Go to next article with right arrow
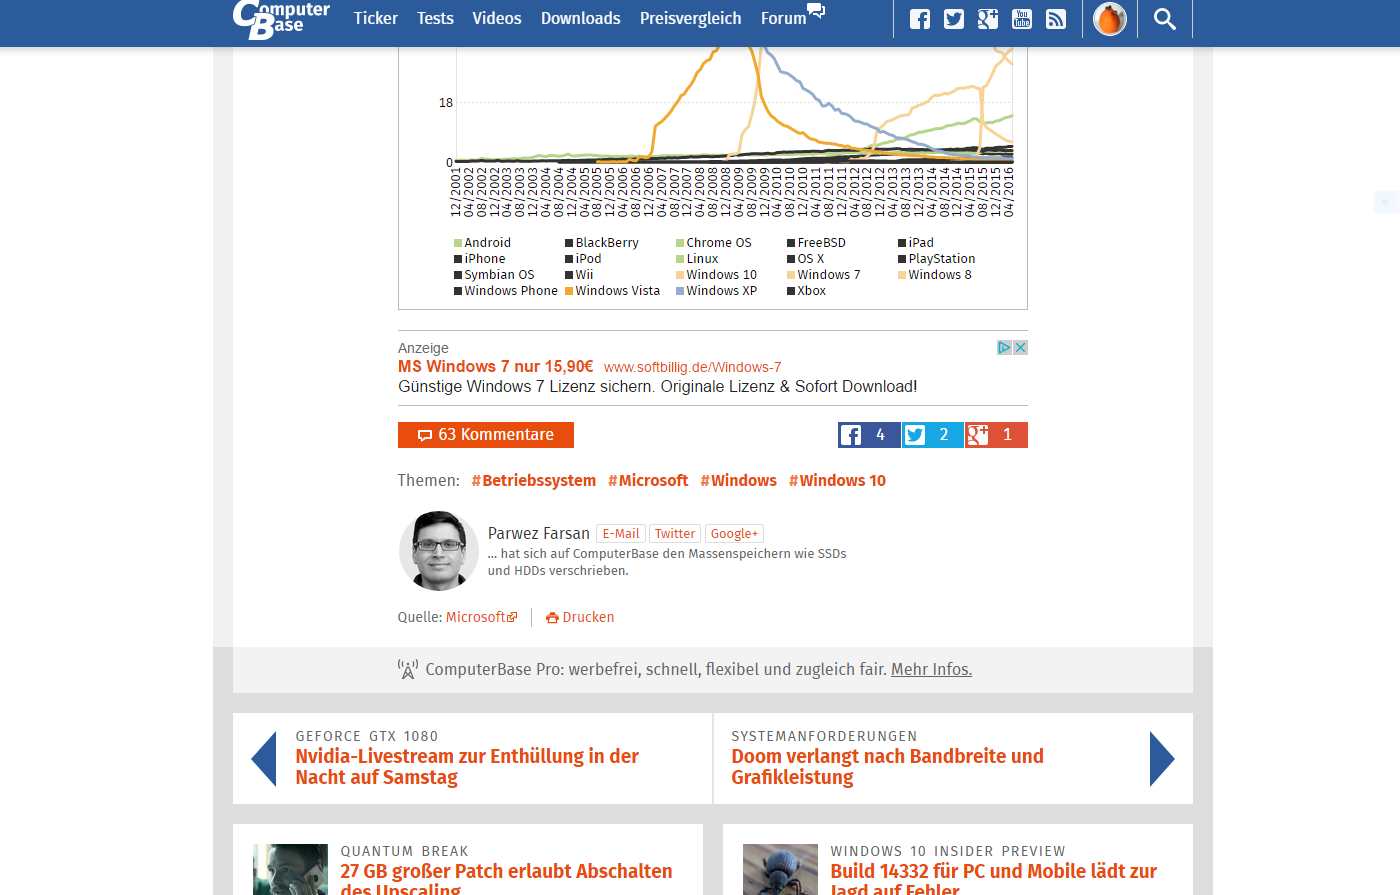 1162,759
